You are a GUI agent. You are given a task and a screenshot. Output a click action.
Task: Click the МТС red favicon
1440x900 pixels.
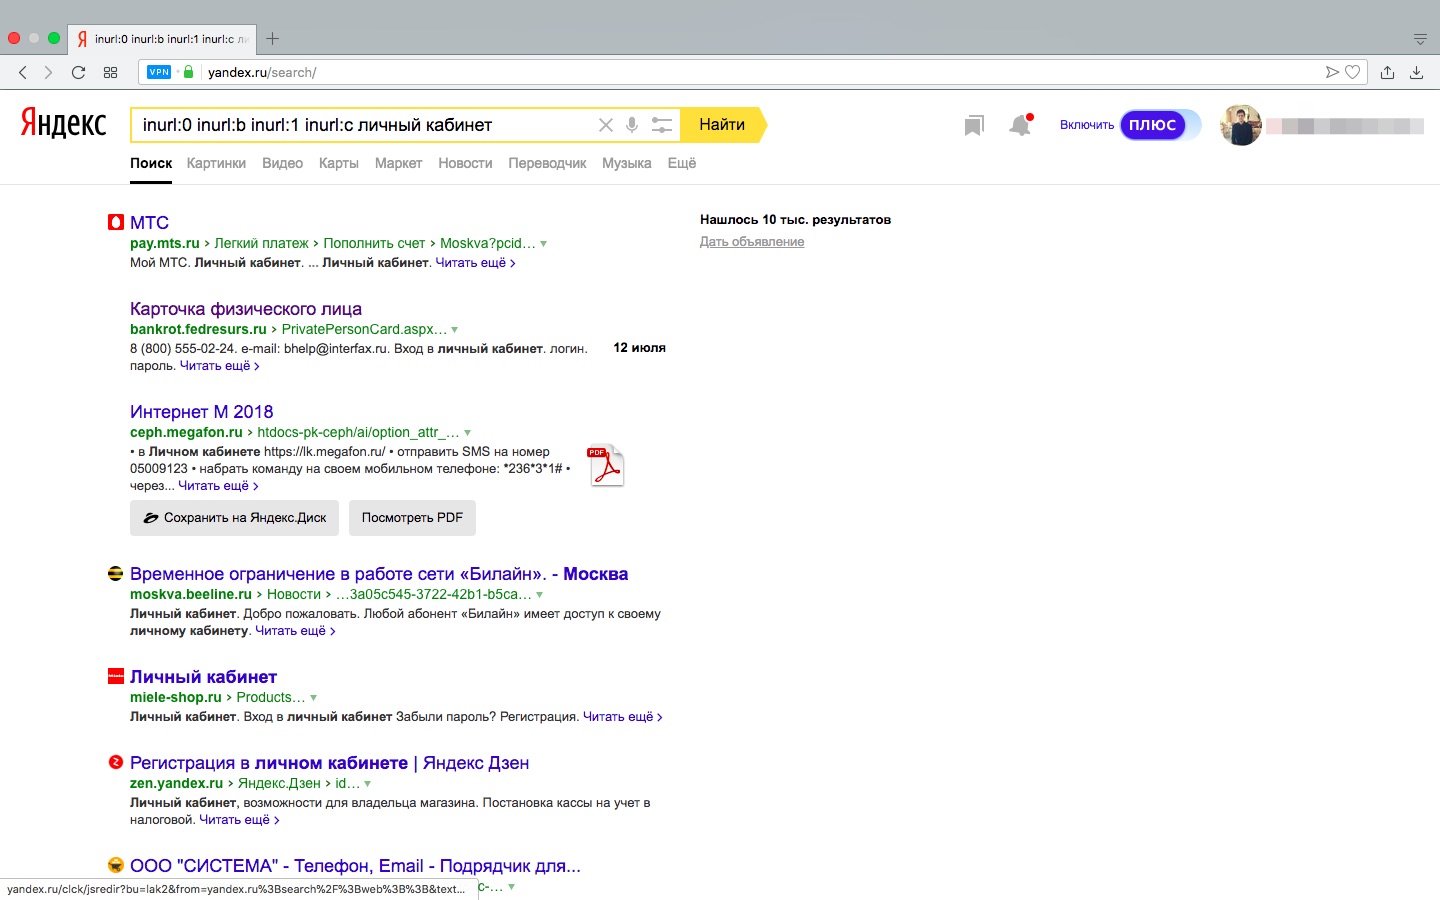pos(116,222)
